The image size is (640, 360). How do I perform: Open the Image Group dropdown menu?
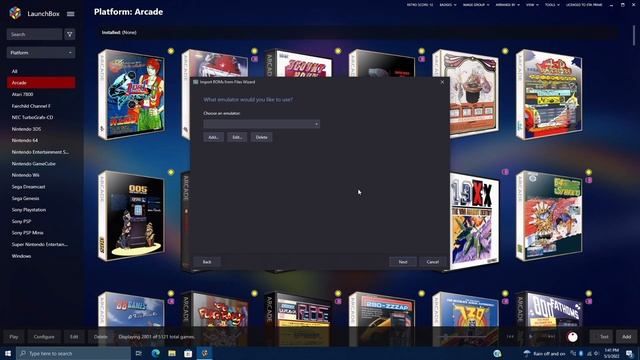click(x=476, y=5)
